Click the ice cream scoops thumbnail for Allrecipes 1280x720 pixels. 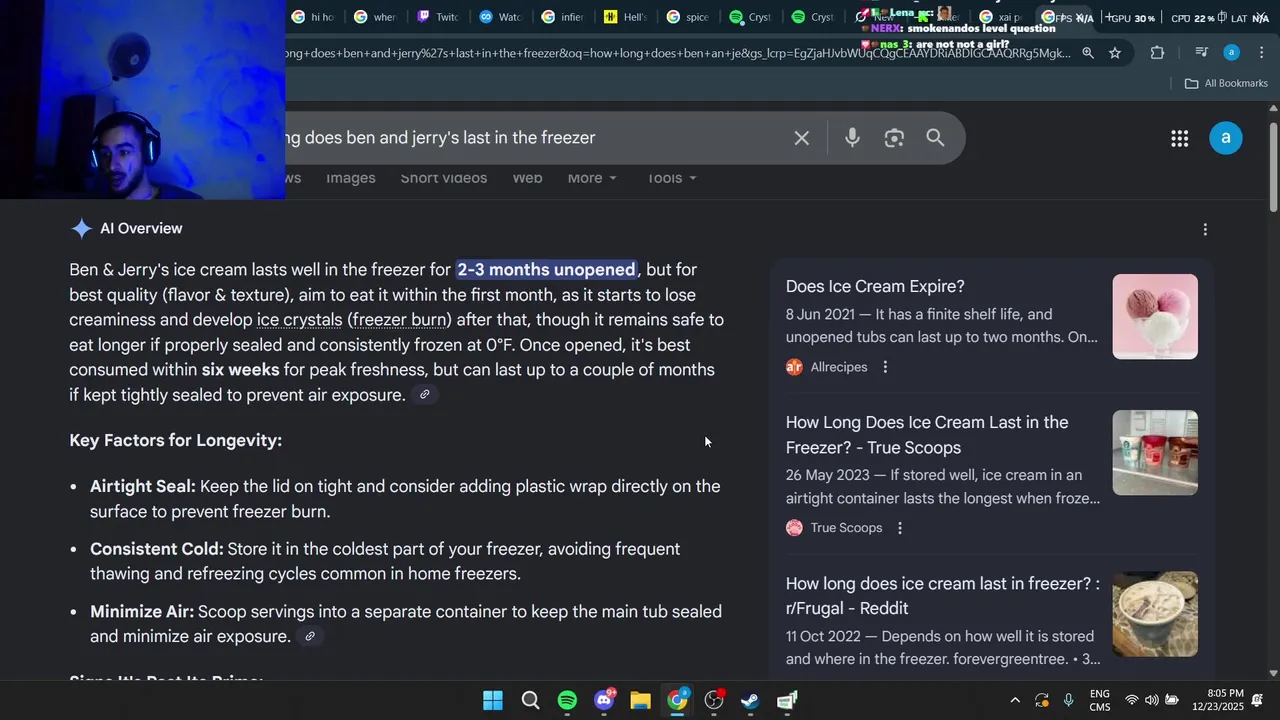point(1155,316)
